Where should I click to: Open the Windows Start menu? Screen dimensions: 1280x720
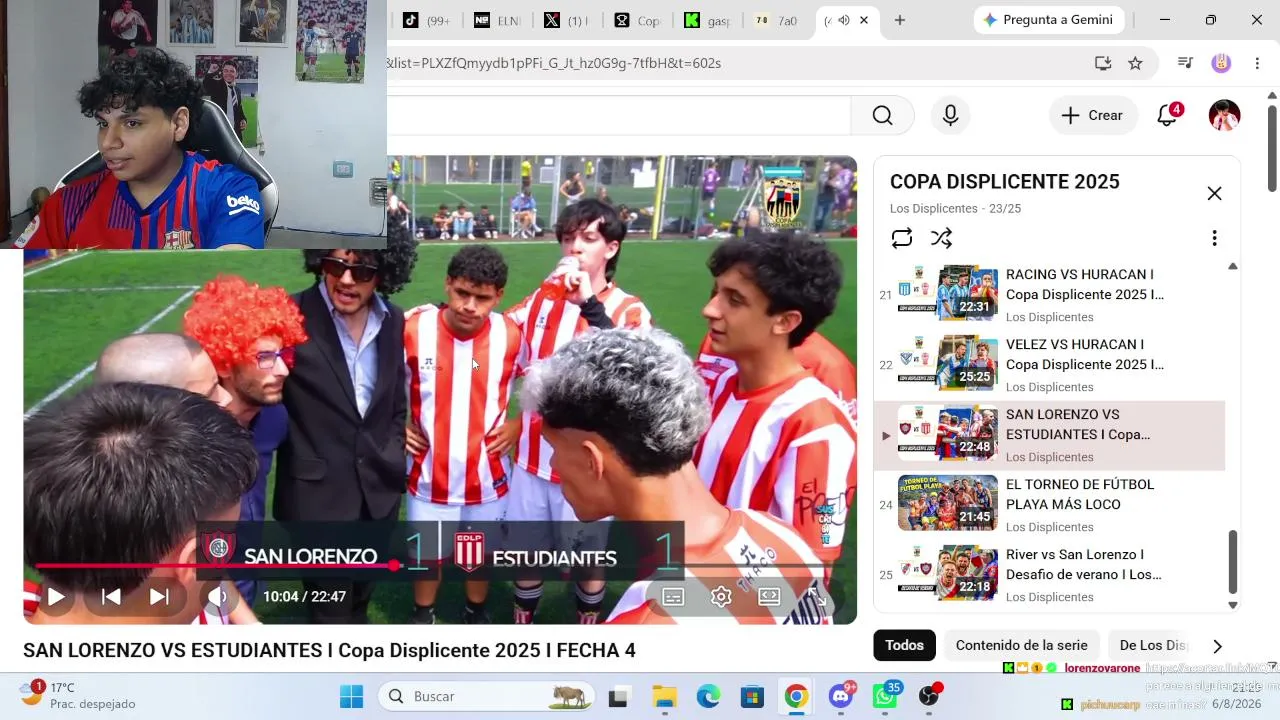(x=352, y=696)
